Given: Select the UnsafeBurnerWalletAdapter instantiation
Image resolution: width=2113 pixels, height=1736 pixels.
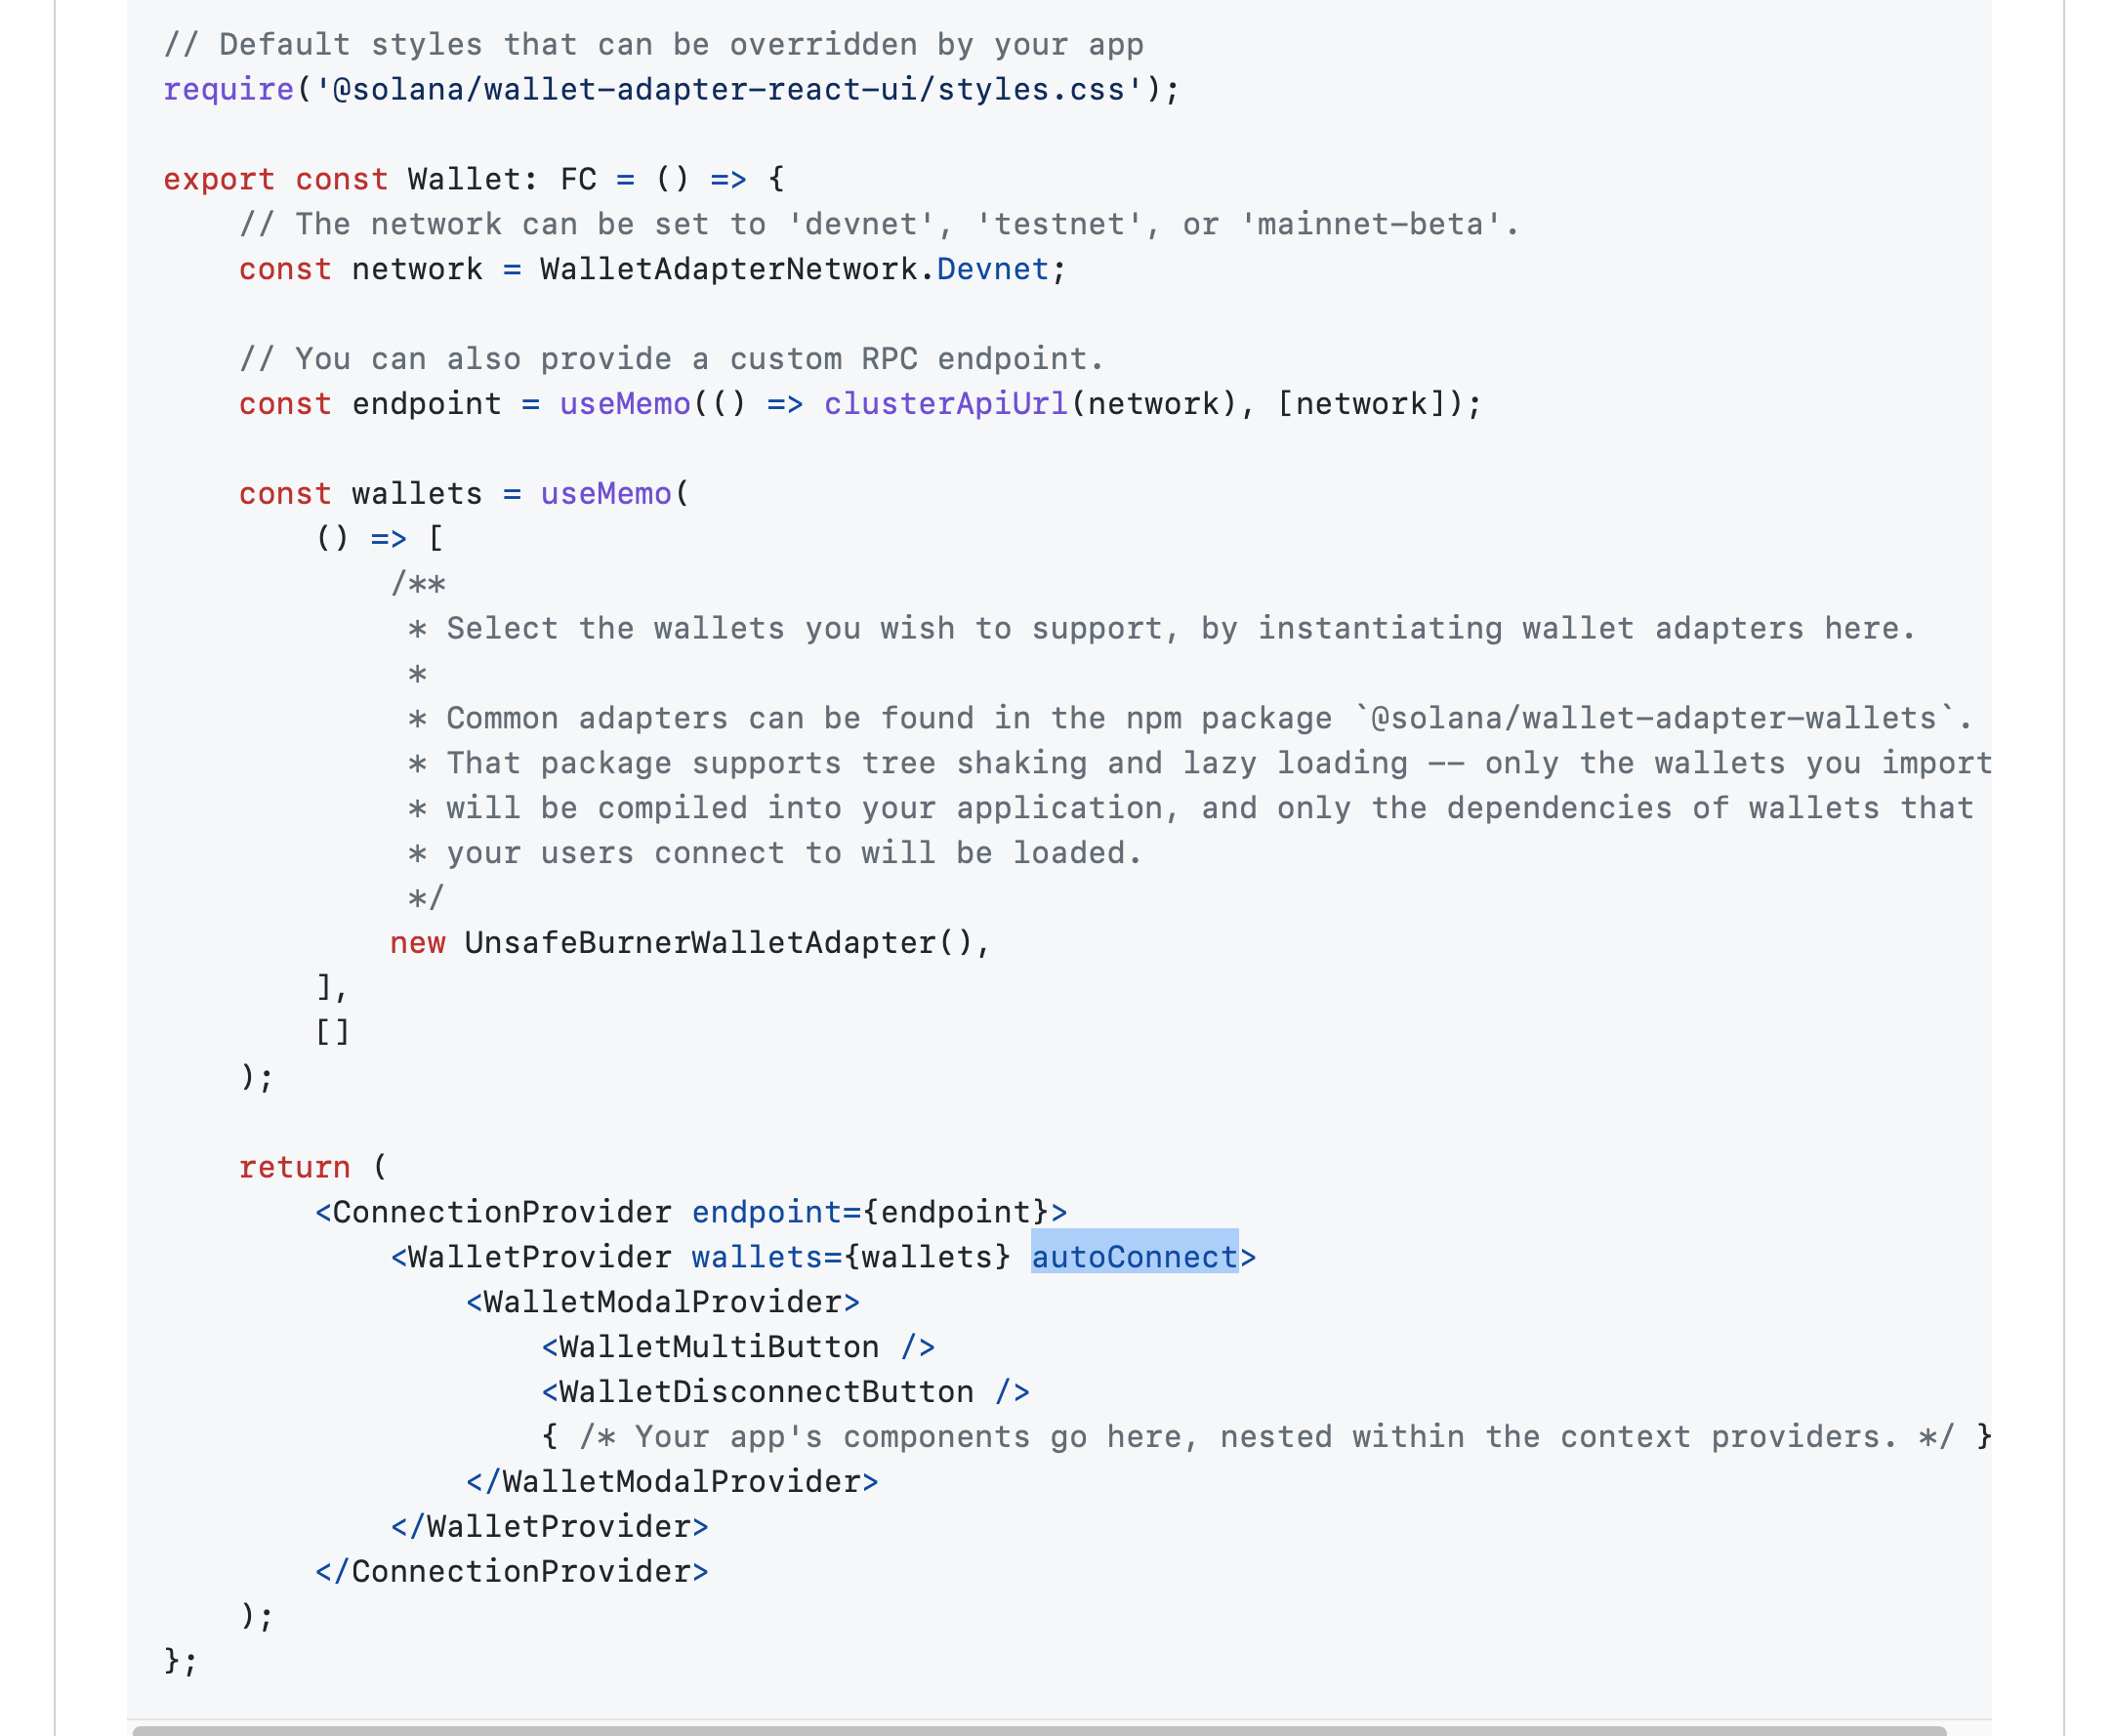Looking at the screenshot, I should (693, 942).
